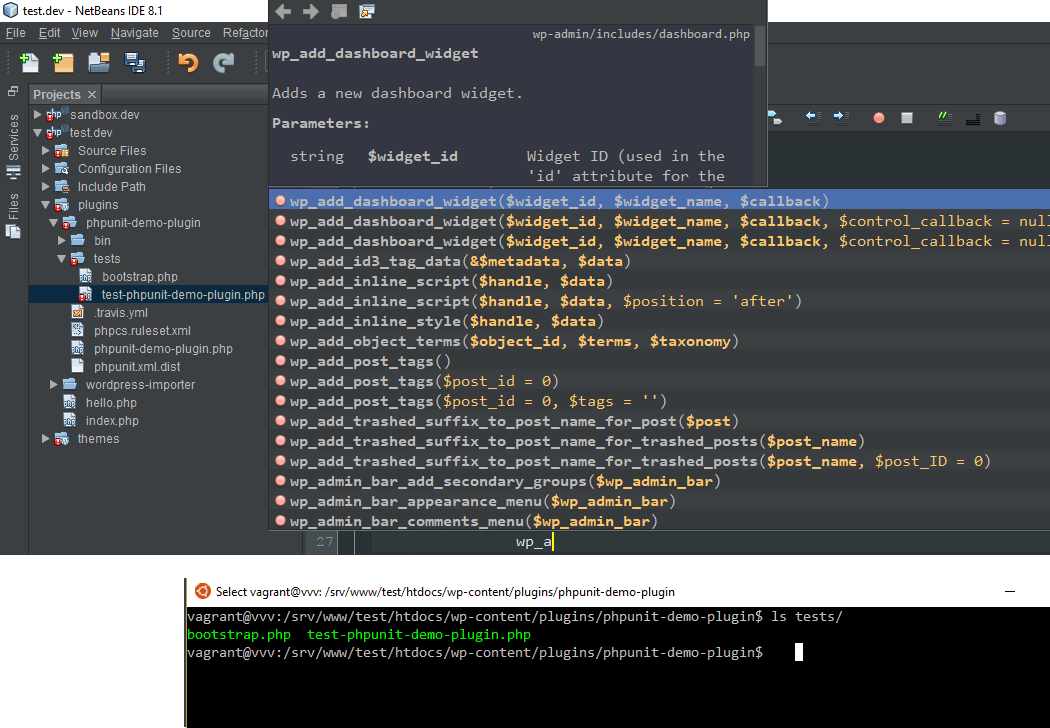This screenshot has width=1050, height=728.
Task: Start macro recording with red circle
Action: tap(879, 118)
